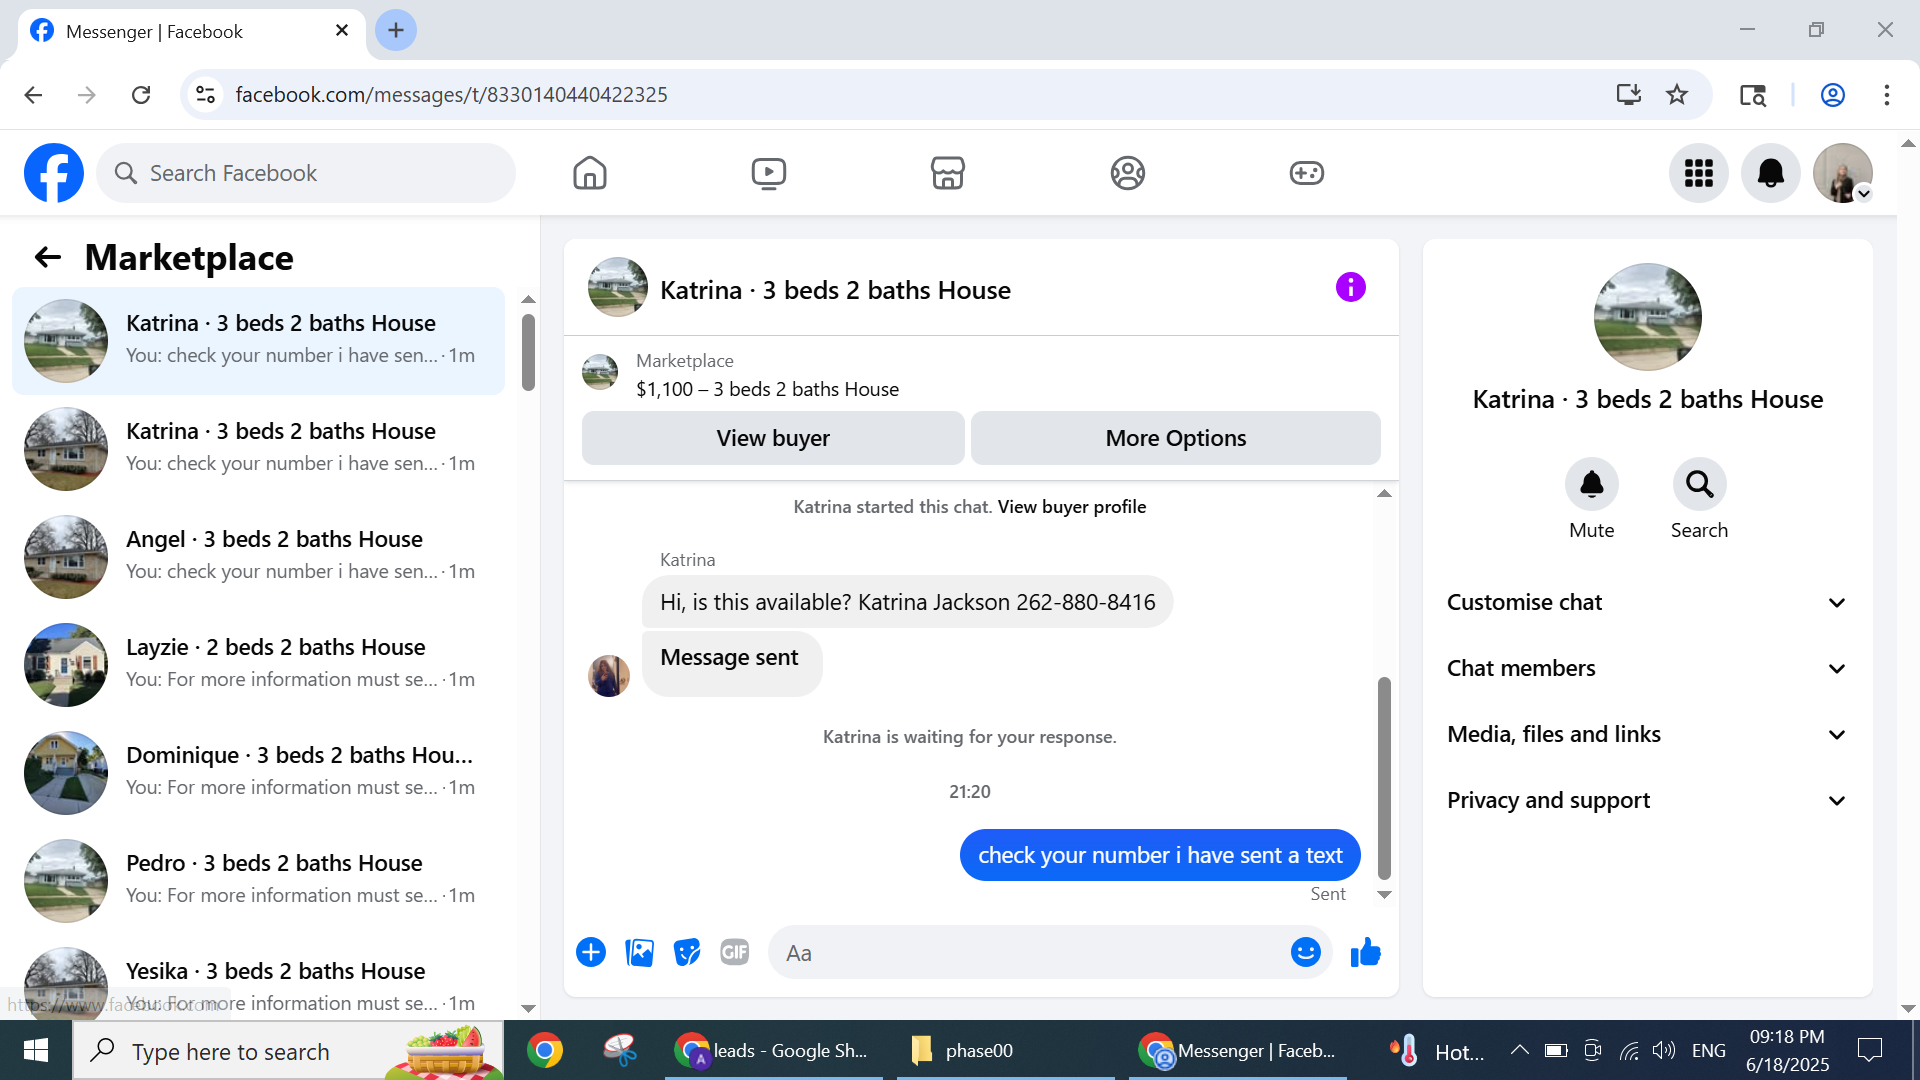Open the Groups icon in top navigation

point(1127,173)
